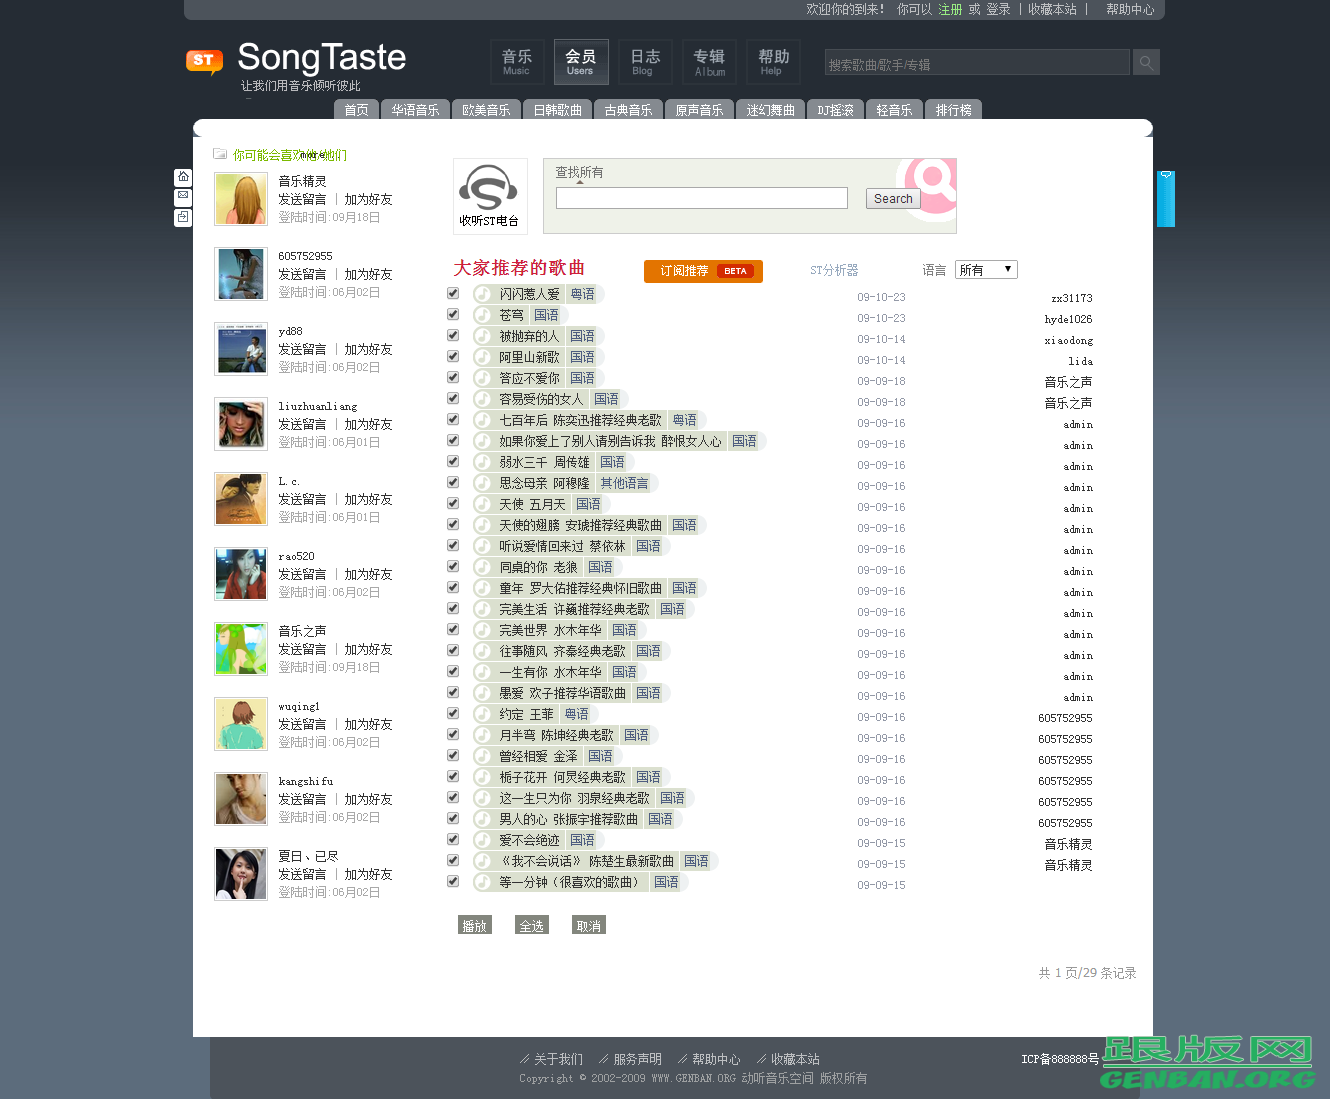Uncheck the checkbox for 闪闪惹人爱

click(x=453, y=293)
